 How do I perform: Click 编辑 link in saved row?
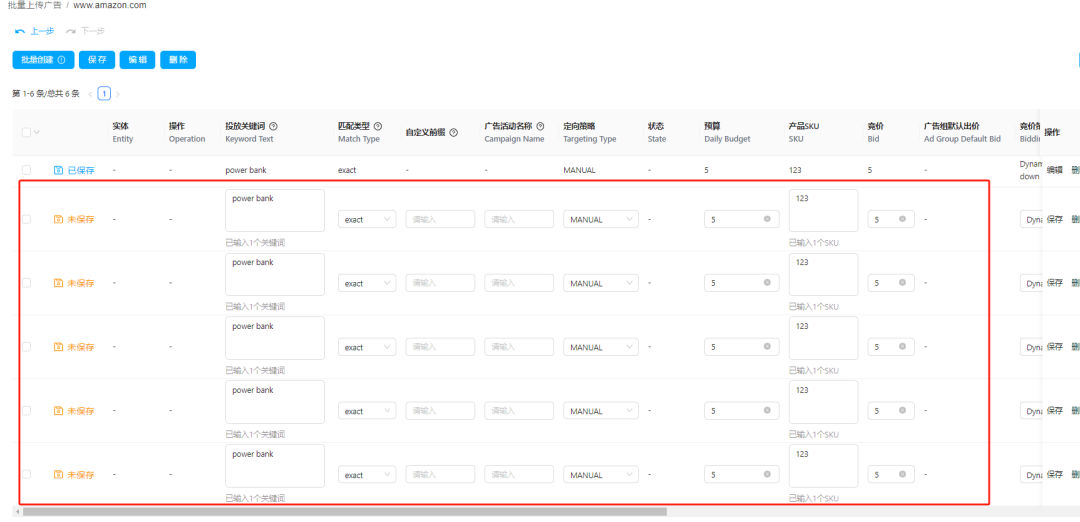[x=1055, y=170]
